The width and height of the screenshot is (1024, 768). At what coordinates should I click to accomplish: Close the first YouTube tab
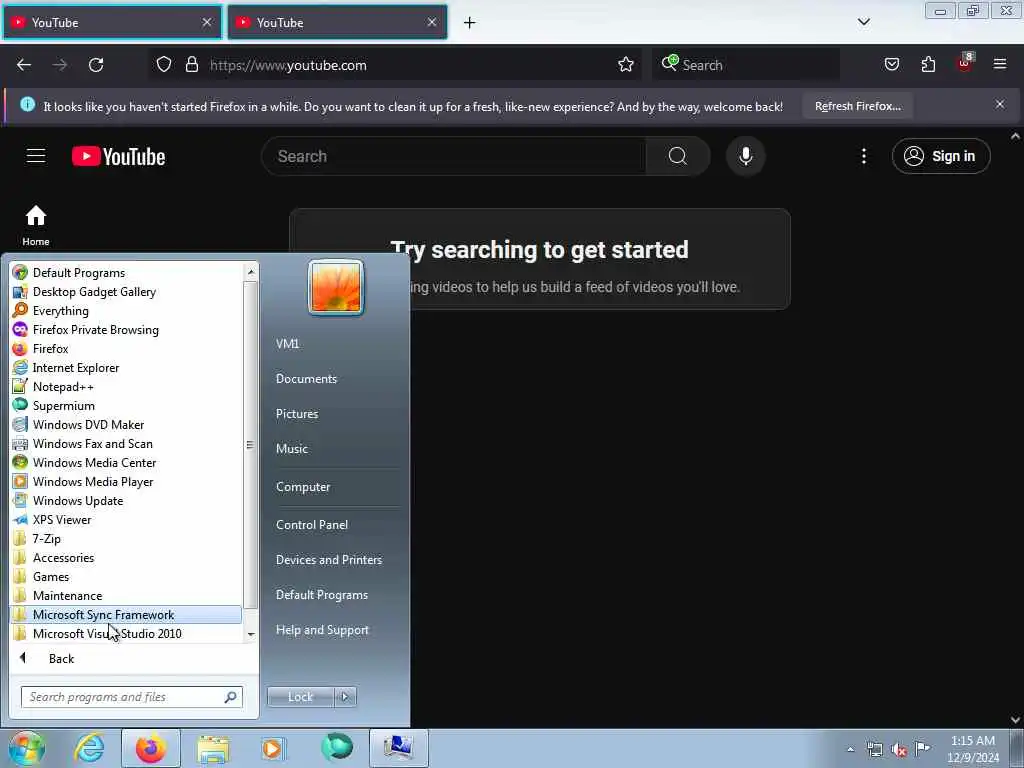click(207, 22)
